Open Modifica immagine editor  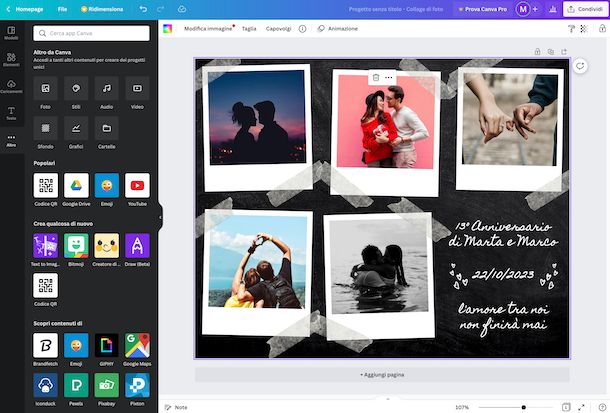click(208, 29)
